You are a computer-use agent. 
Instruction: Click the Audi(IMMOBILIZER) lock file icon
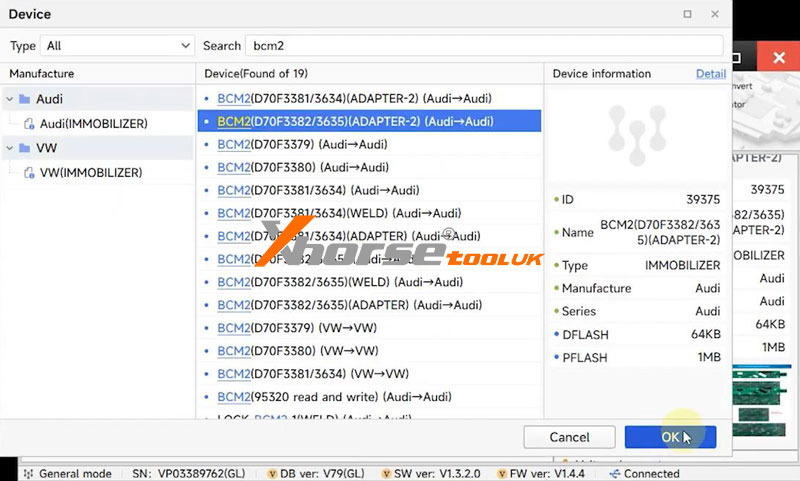(30, 123)
